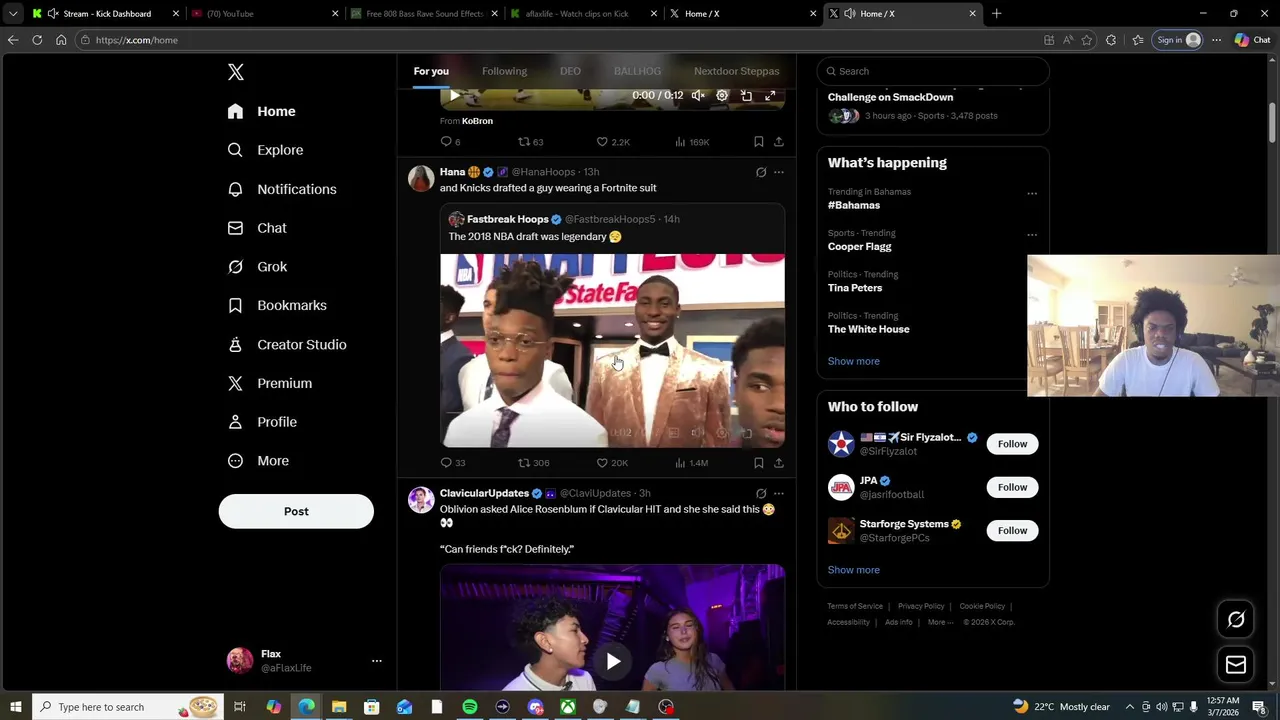Open the Fastbreak Hoops quoted post author

[x=507, y=219]
